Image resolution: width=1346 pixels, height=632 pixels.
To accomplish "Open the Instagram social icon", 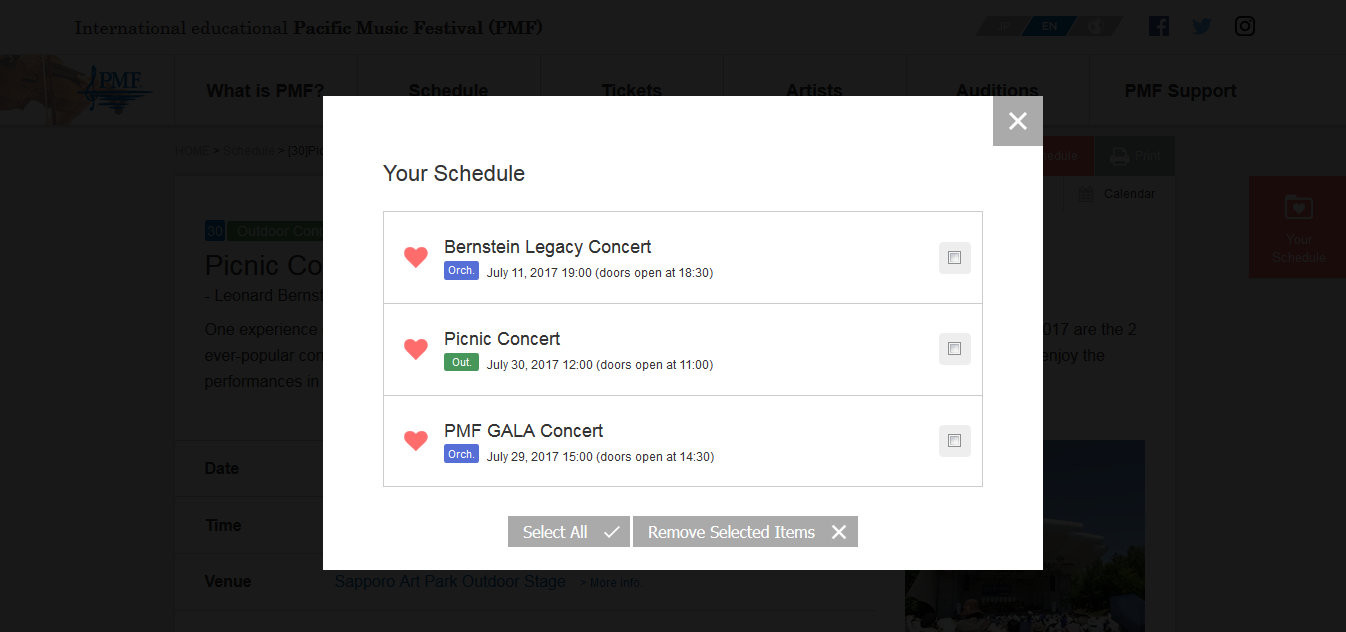I will (x=1245, y=26).
